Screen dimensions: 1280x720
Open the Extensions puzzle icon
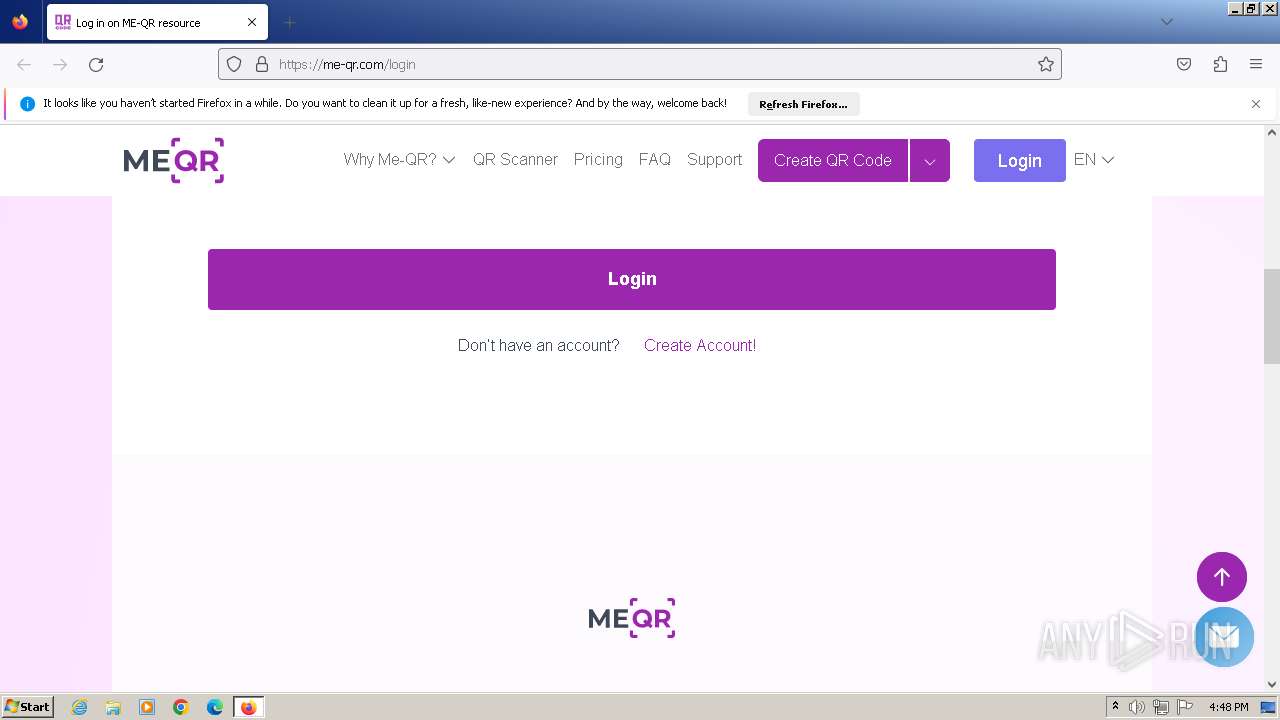(1220, 64)
